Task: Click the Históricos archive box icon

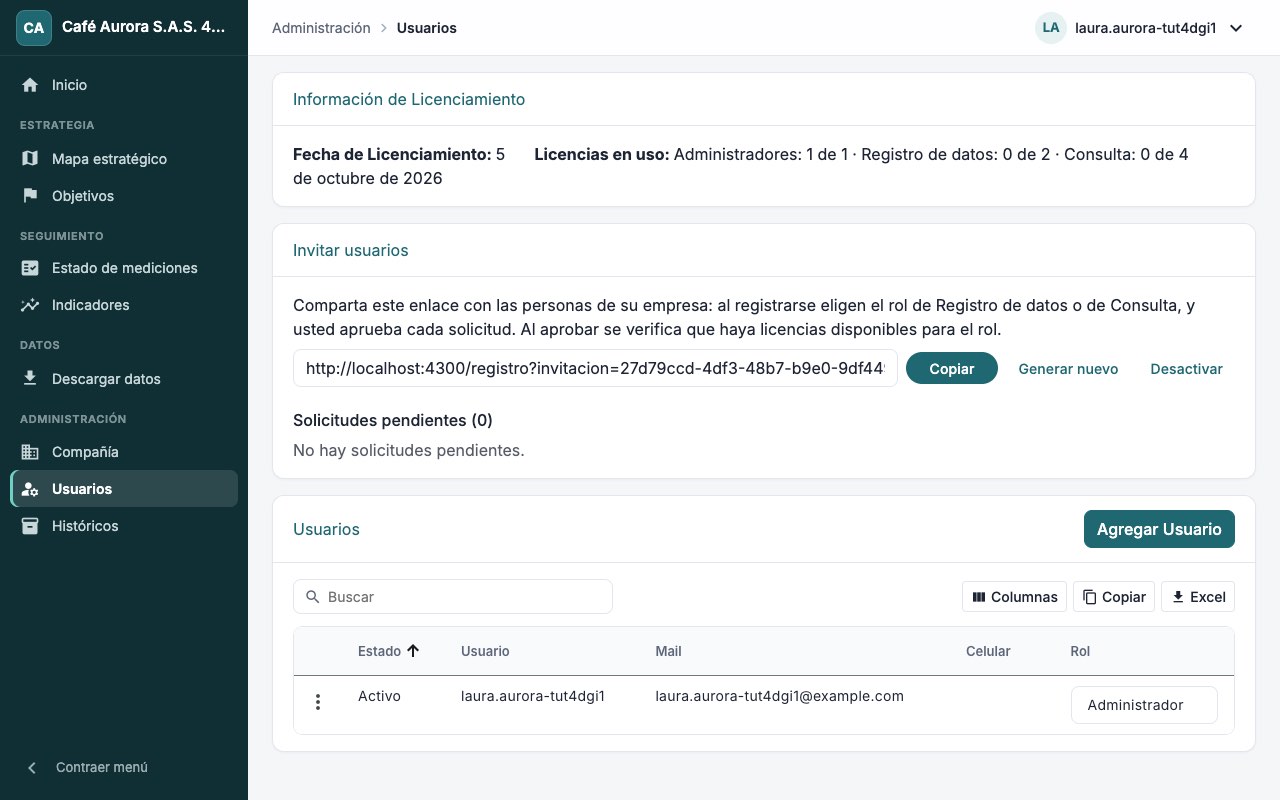Action: point(30,526)
